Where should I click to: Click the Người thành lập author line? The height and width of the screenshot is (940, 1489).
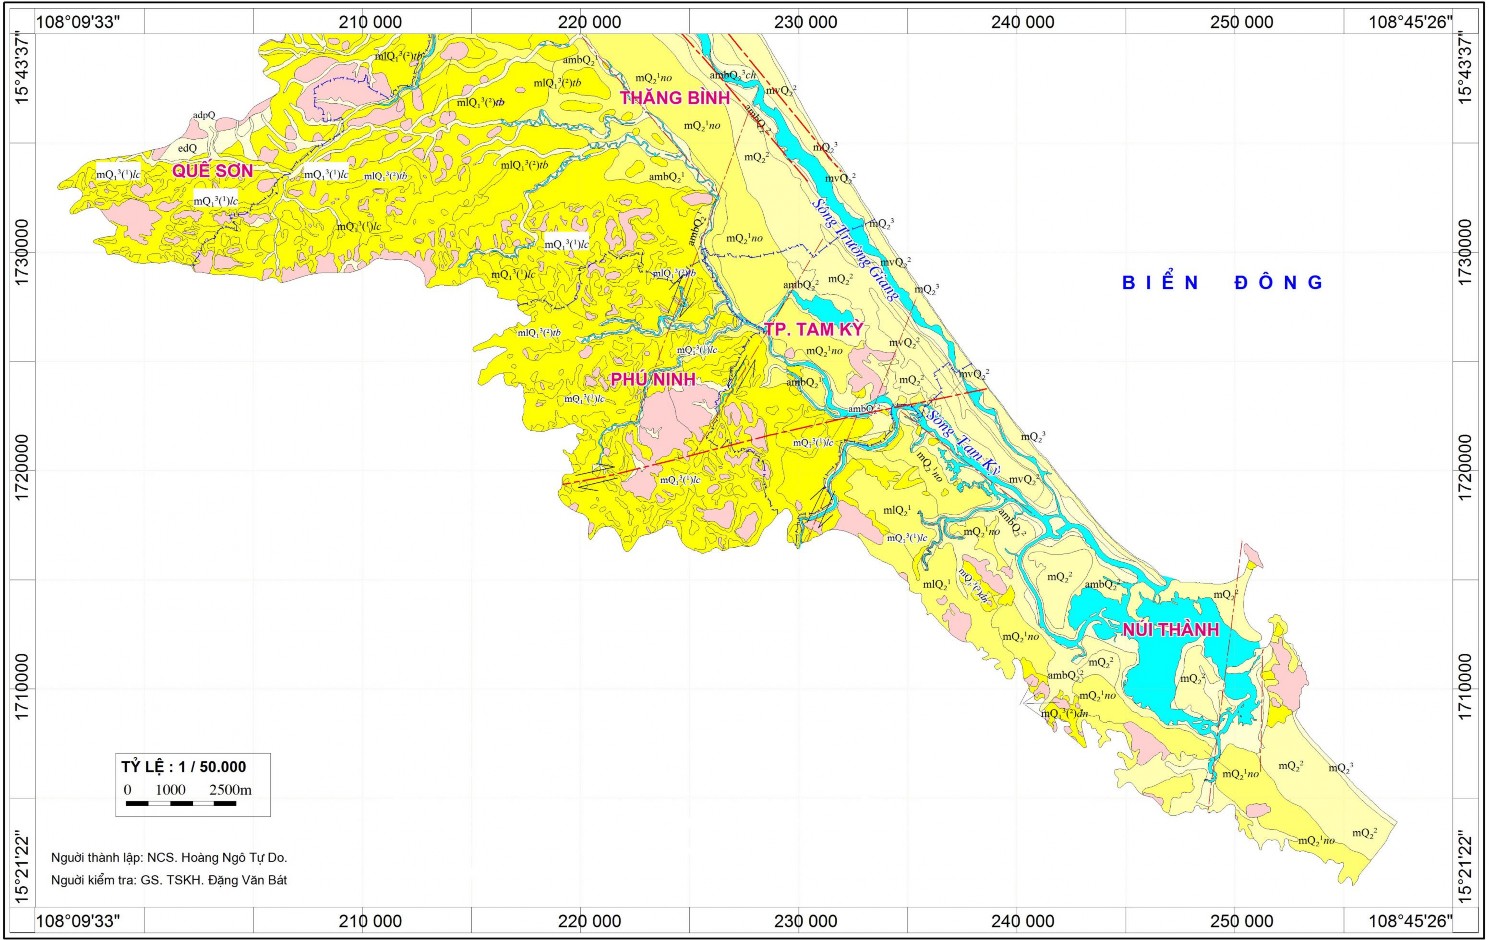(x=169, y=858)
